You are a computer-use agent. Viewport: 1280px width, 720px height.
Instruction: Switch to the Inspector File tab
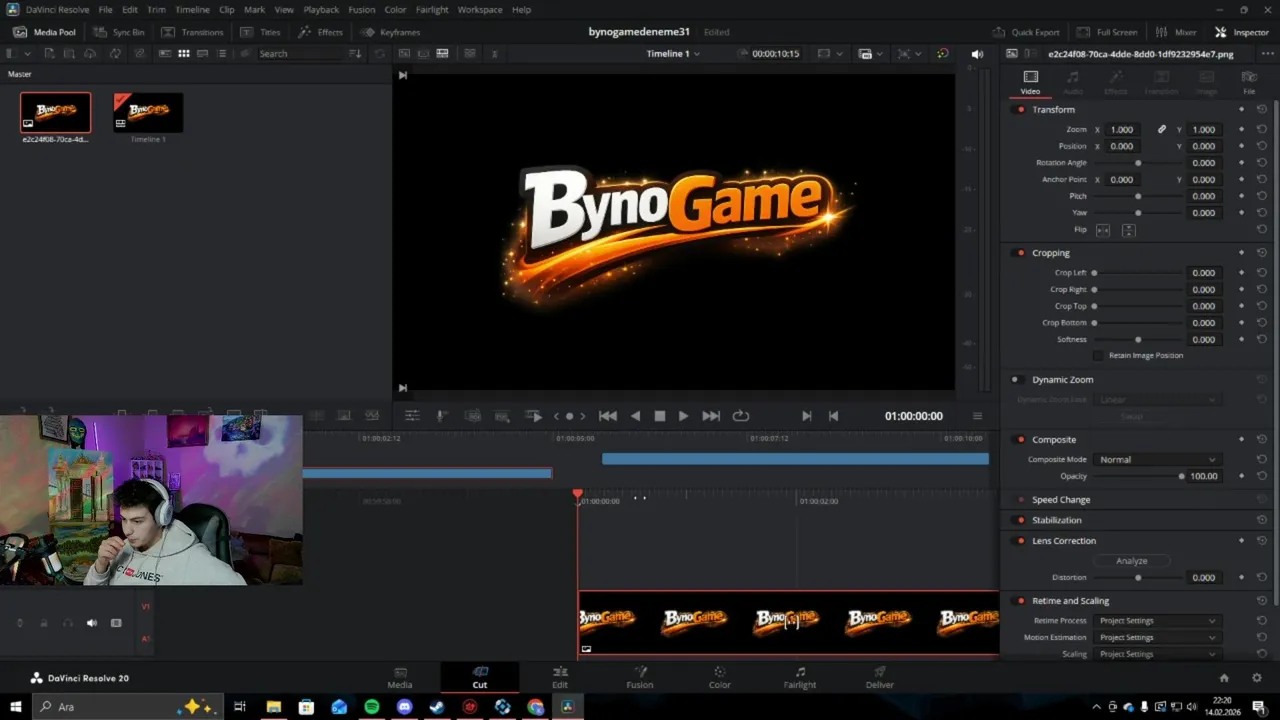coord(1249,82)
